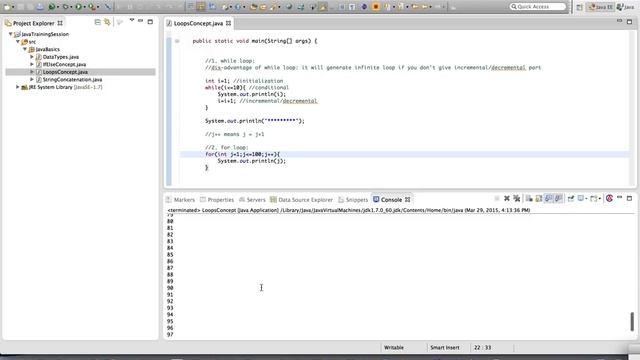Click Remove Launch in Console toolbar

click(507, 198)
